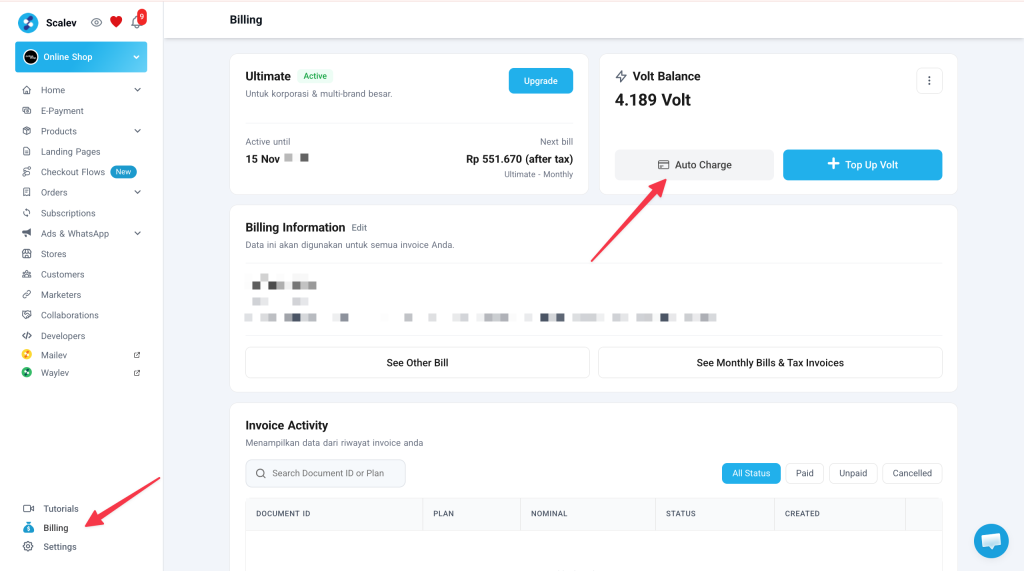Expand the Home menu chevron

coord(137,90)
